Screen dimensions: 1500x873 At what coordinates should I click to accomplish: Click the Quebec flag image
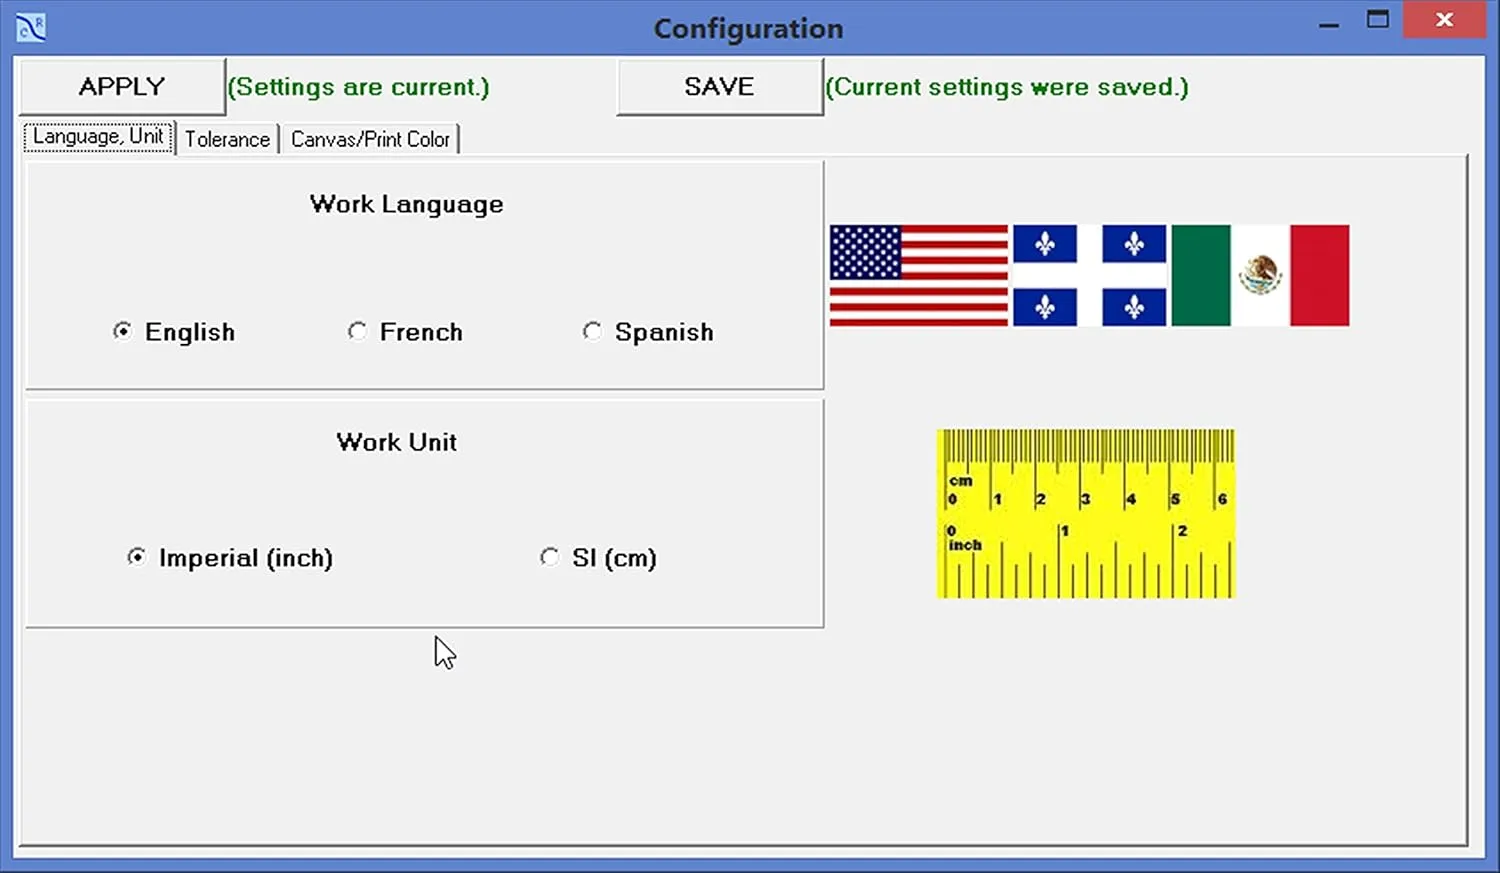tap(1089, 276)
